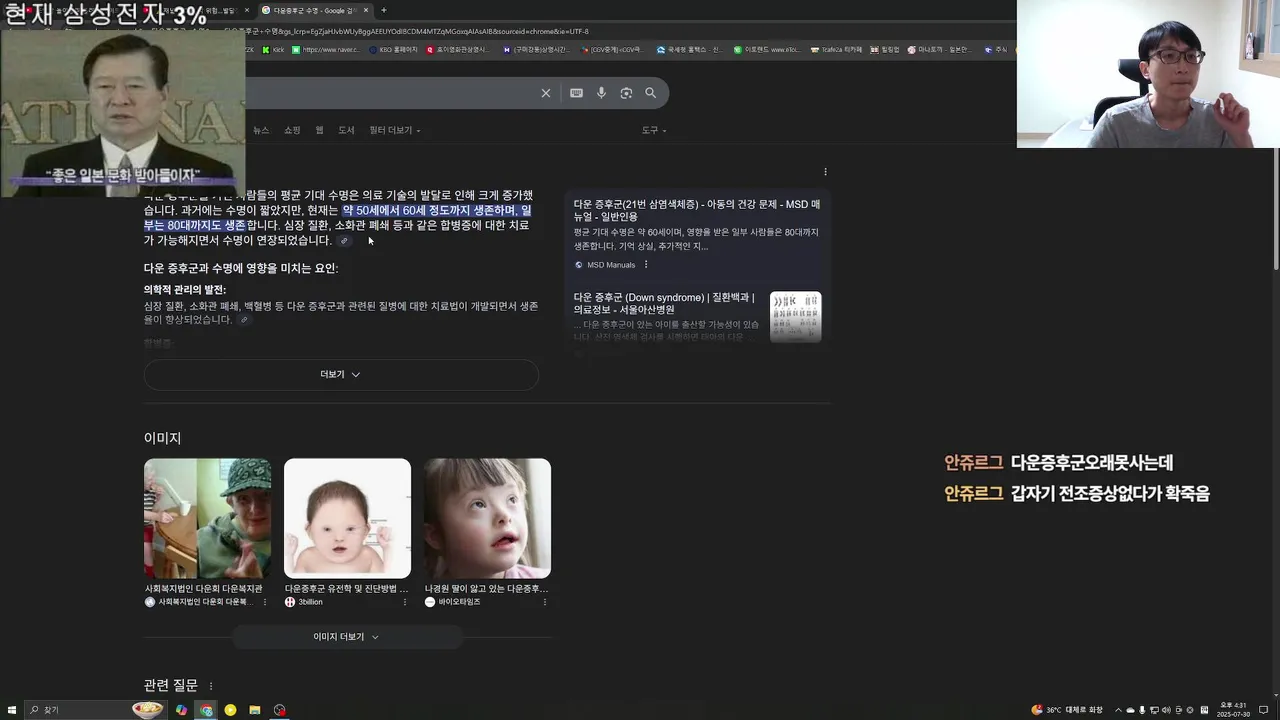Open the 필터 더보기 dropdown

click(394, 130)
